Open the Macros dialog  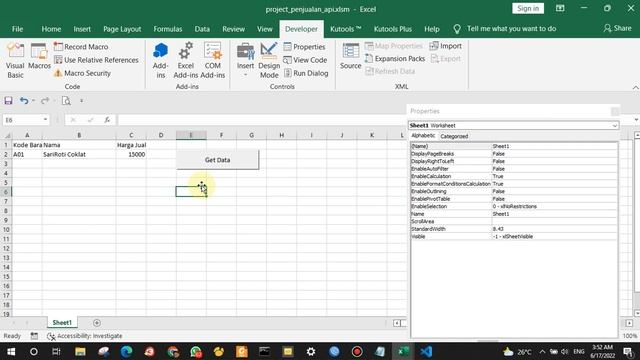(x=39, y=56)
